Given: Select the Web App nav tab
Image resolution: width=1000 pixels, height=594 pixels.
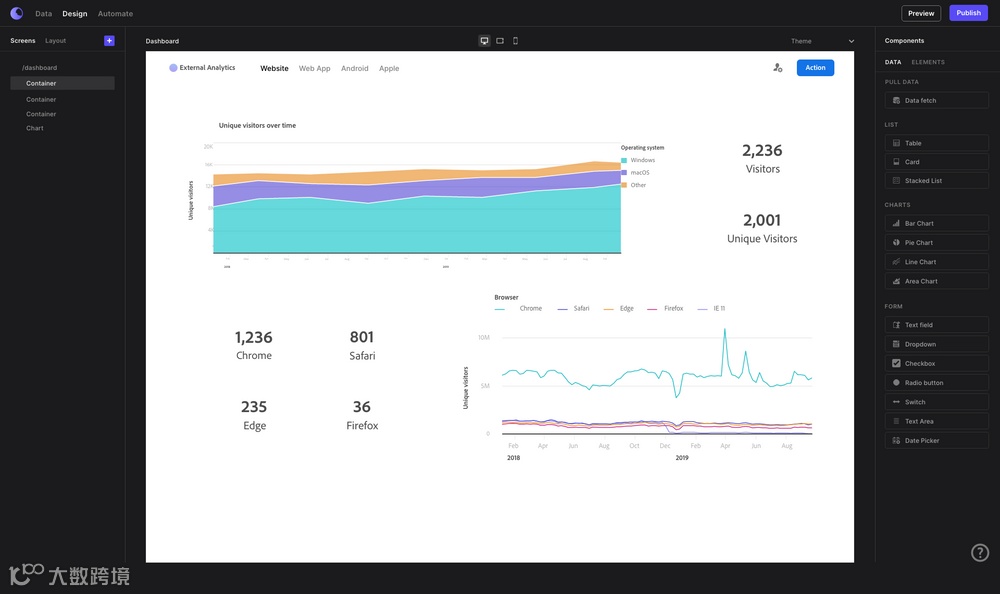Looking at the screenshot, I should pyautogui.click(x=314, y=68).
